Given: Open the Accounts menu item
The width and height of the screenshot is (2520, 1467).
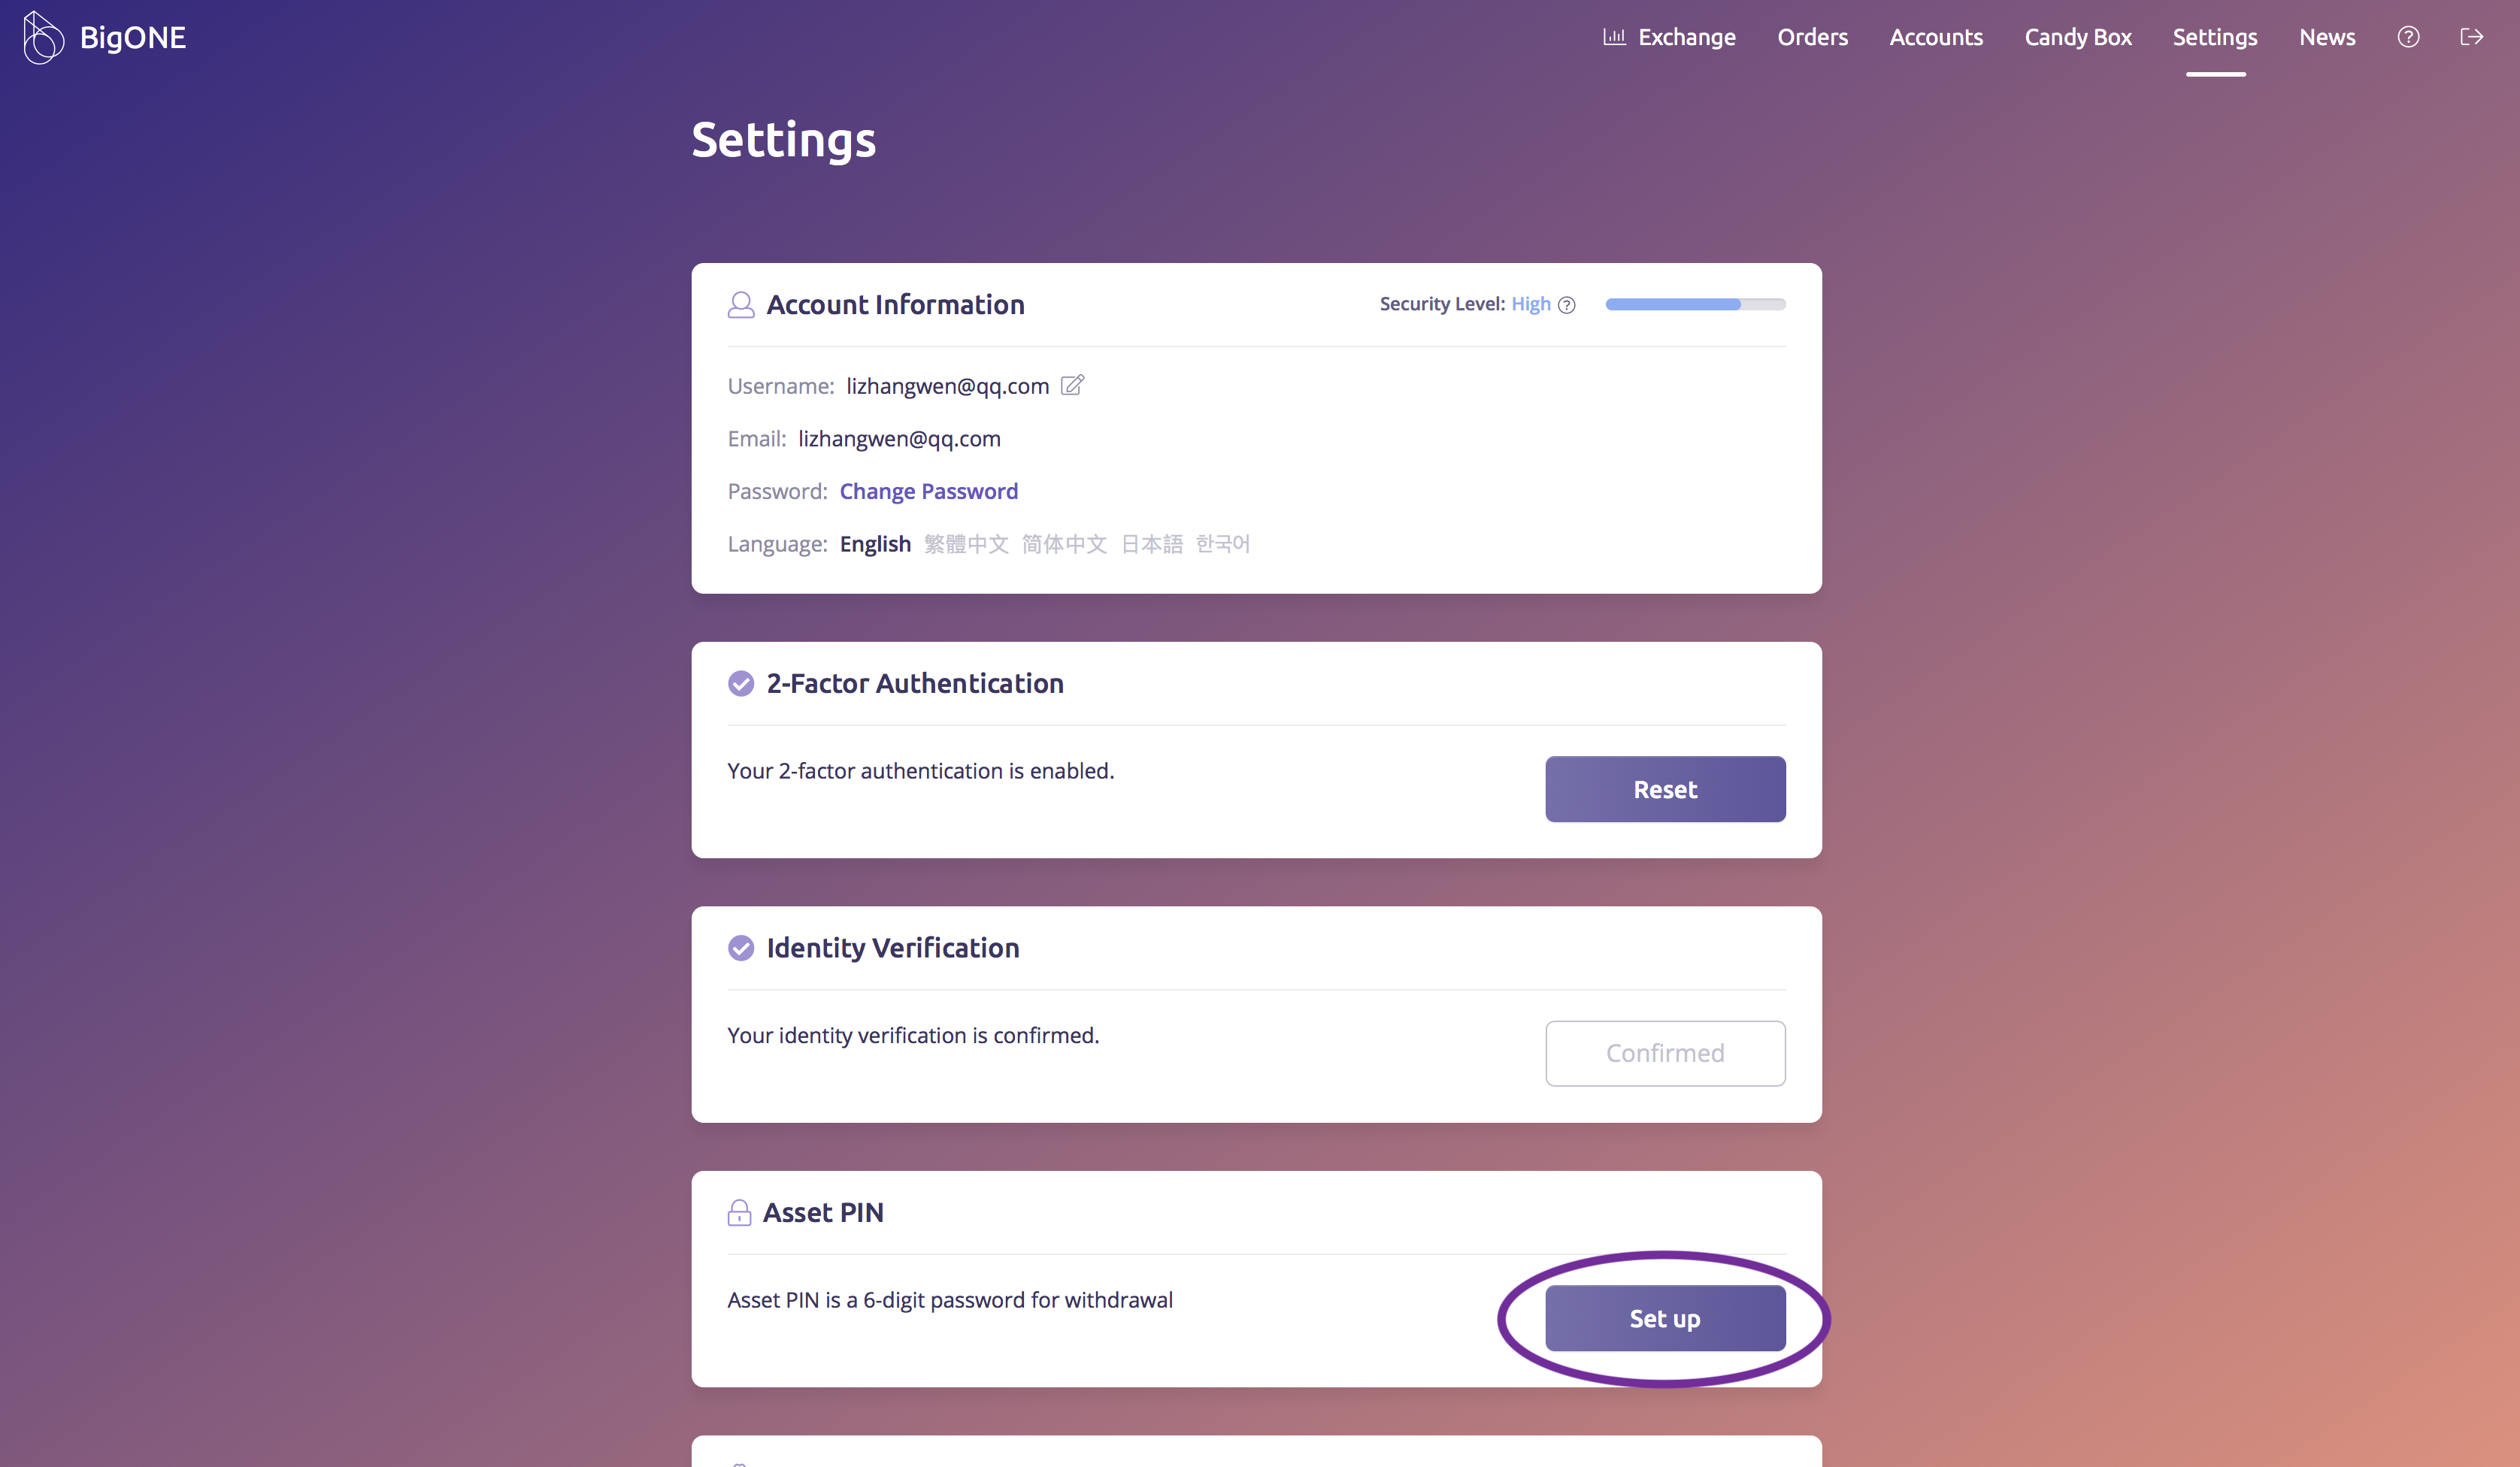Looking at the screenshot, I should coord(1935,37).
